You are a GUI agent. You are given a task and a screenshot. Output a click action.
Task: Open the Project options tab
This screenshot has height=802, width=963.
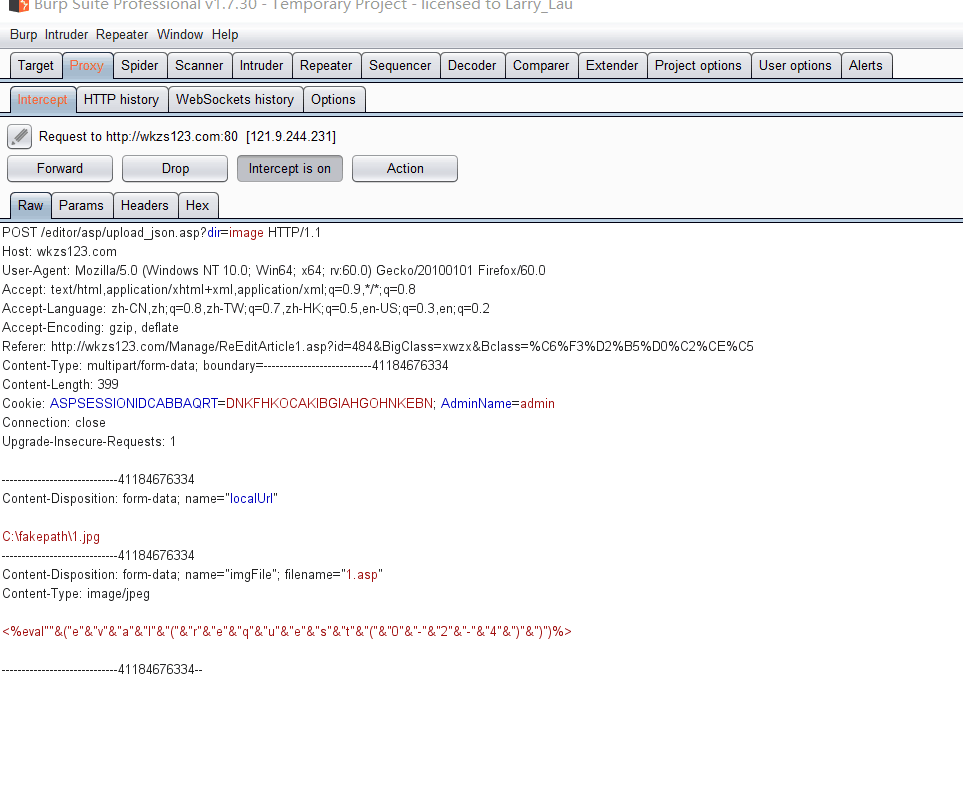pyautogui.click(x=698, y=65)
